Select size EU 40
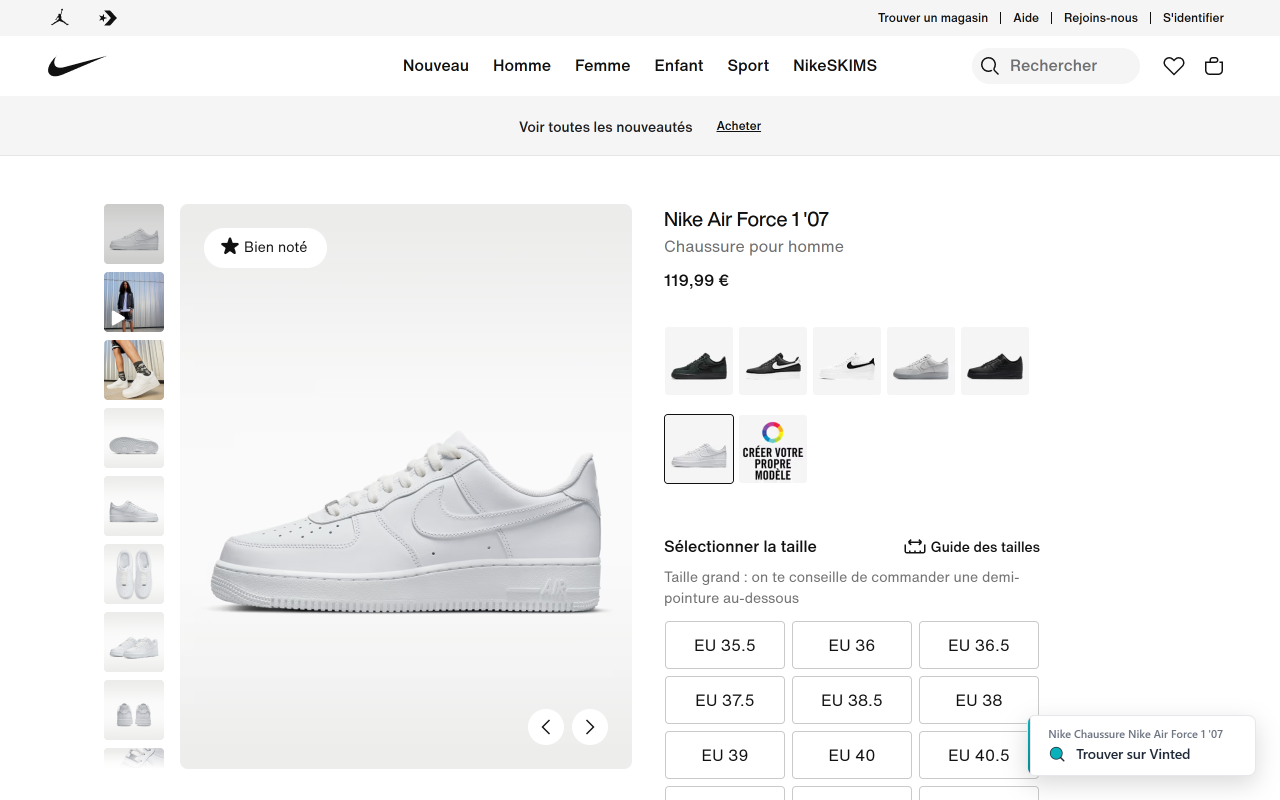1280x800 pixels. coord(852,755)
